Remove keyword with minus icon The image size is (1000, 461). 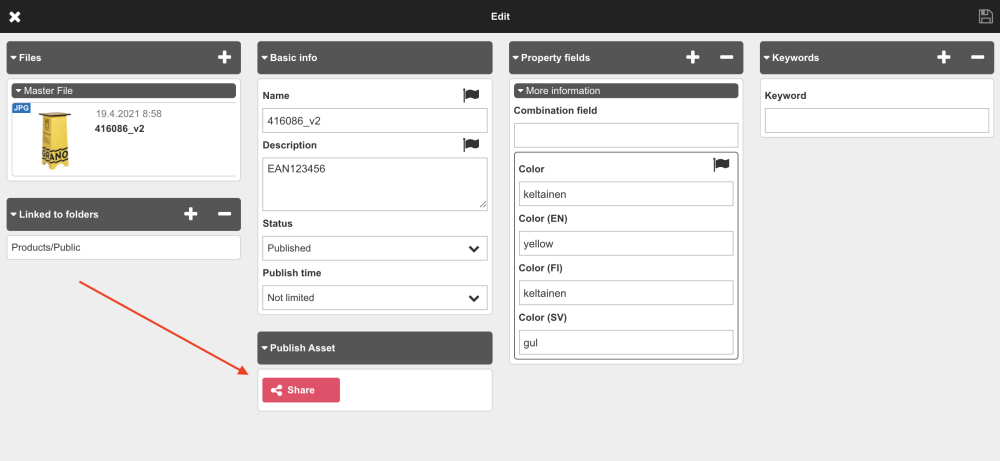pyautogui.click(x=977, y=57)
